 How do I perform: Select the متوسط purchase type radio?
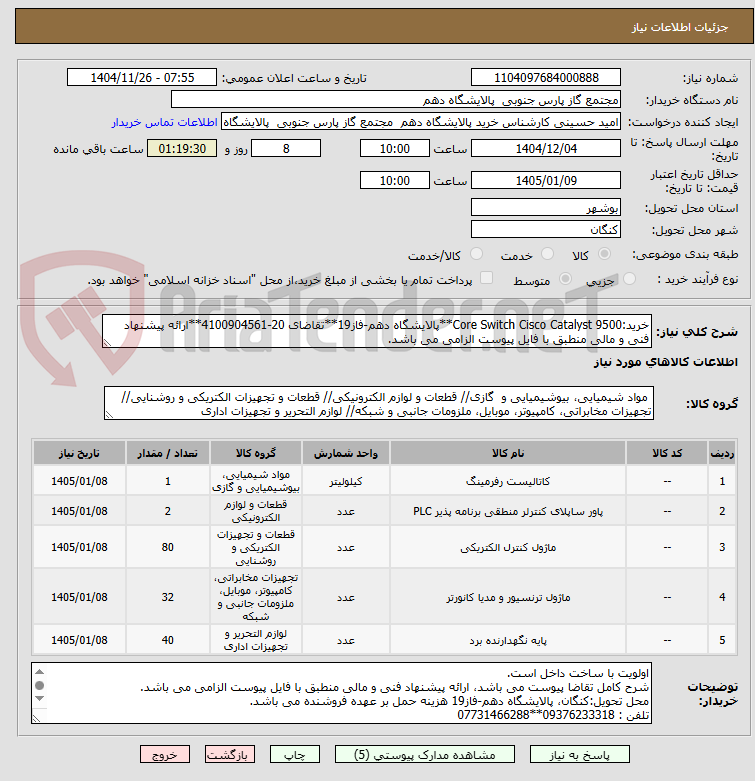point(565,278)
